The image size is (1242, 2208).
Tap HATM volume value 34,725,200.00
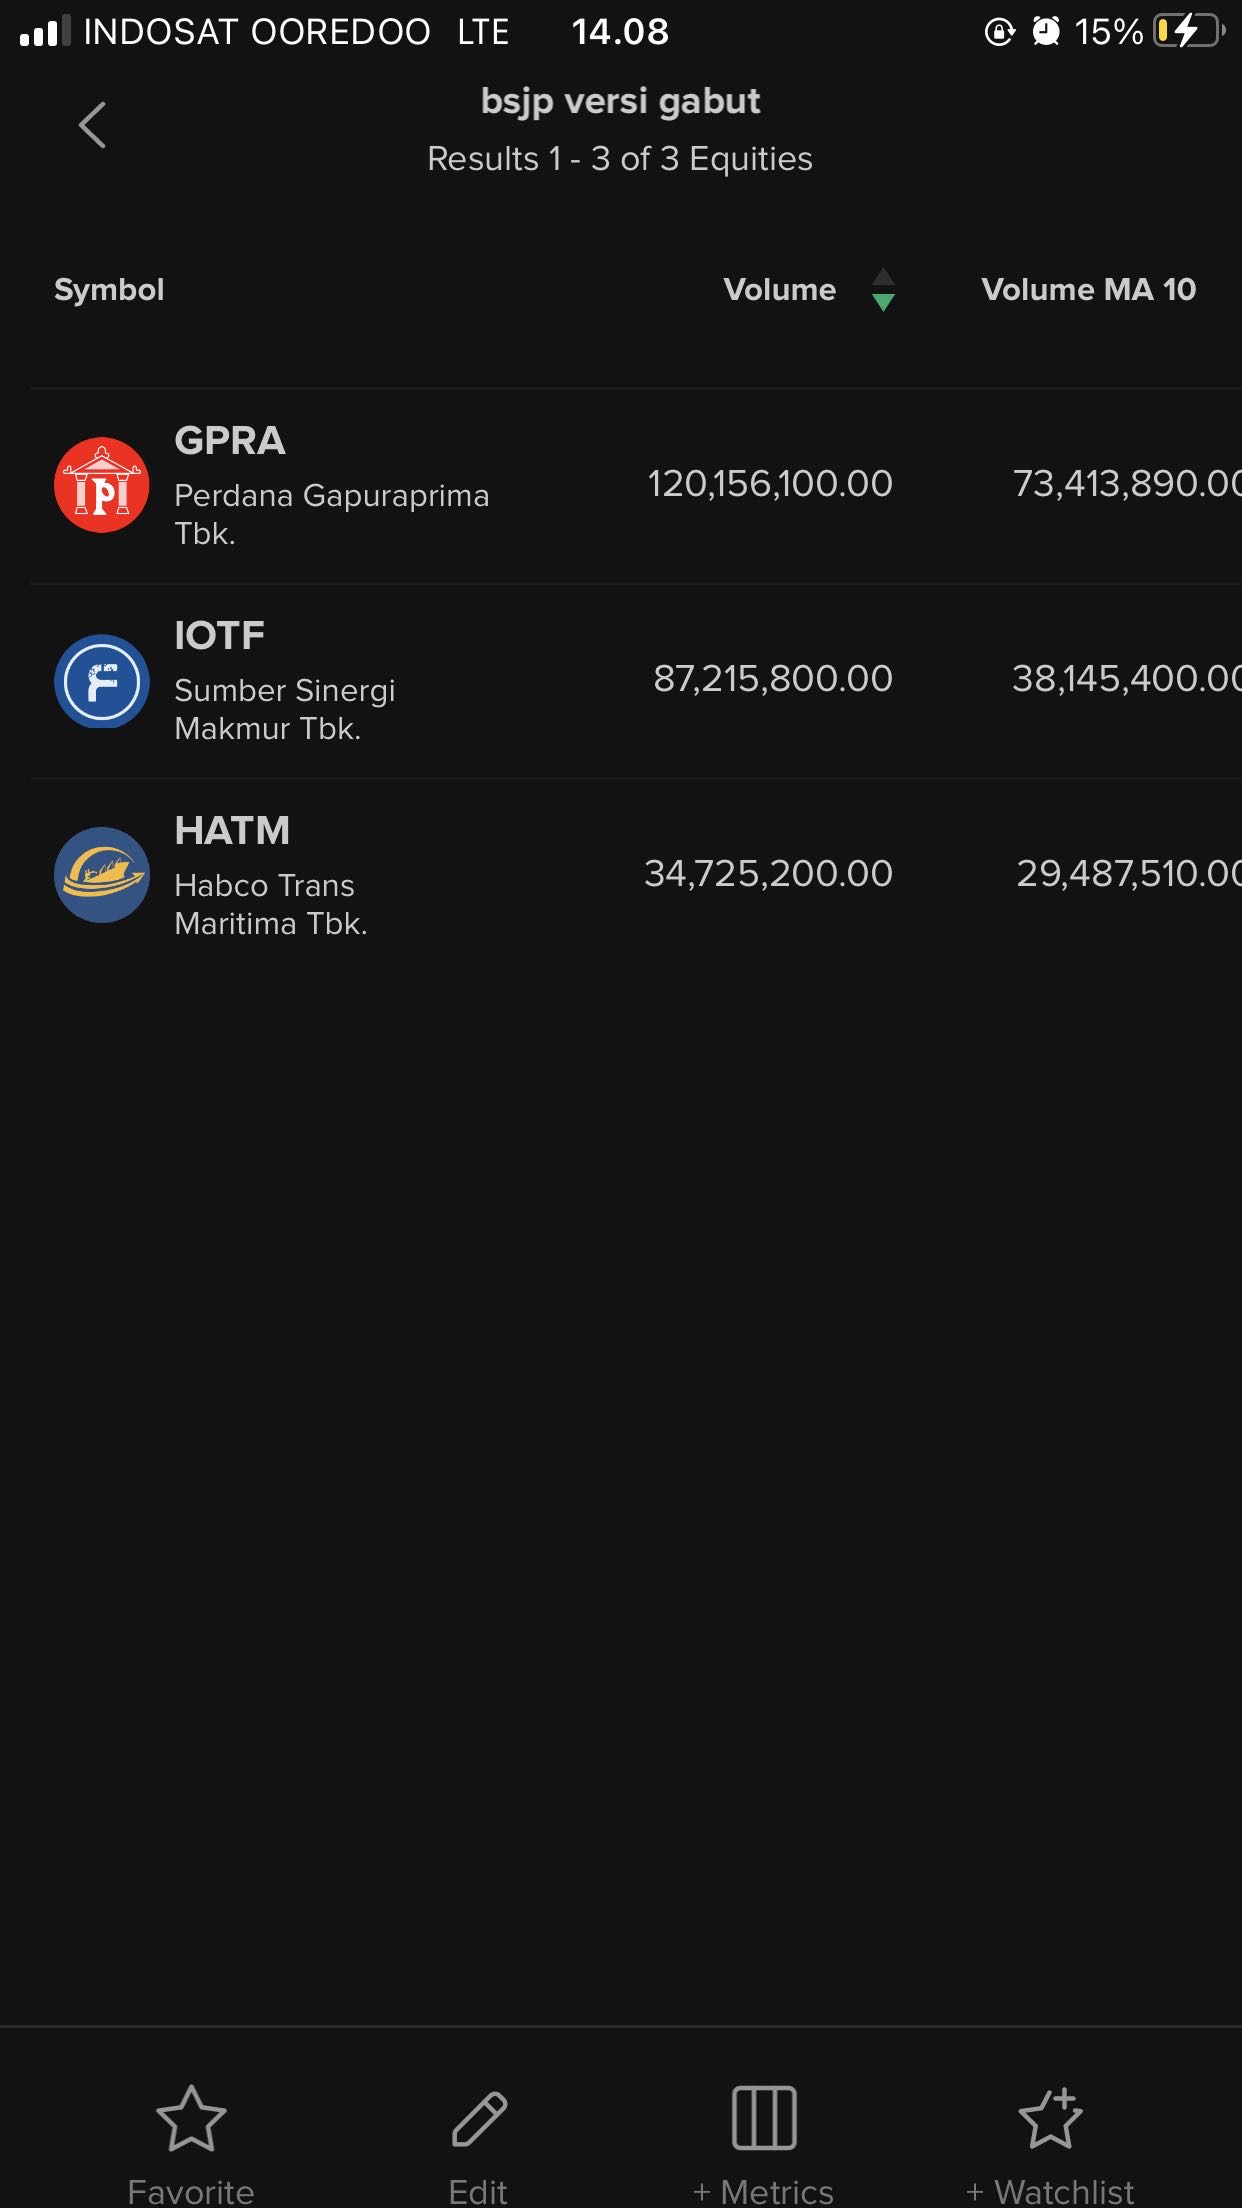click(768, 874)
